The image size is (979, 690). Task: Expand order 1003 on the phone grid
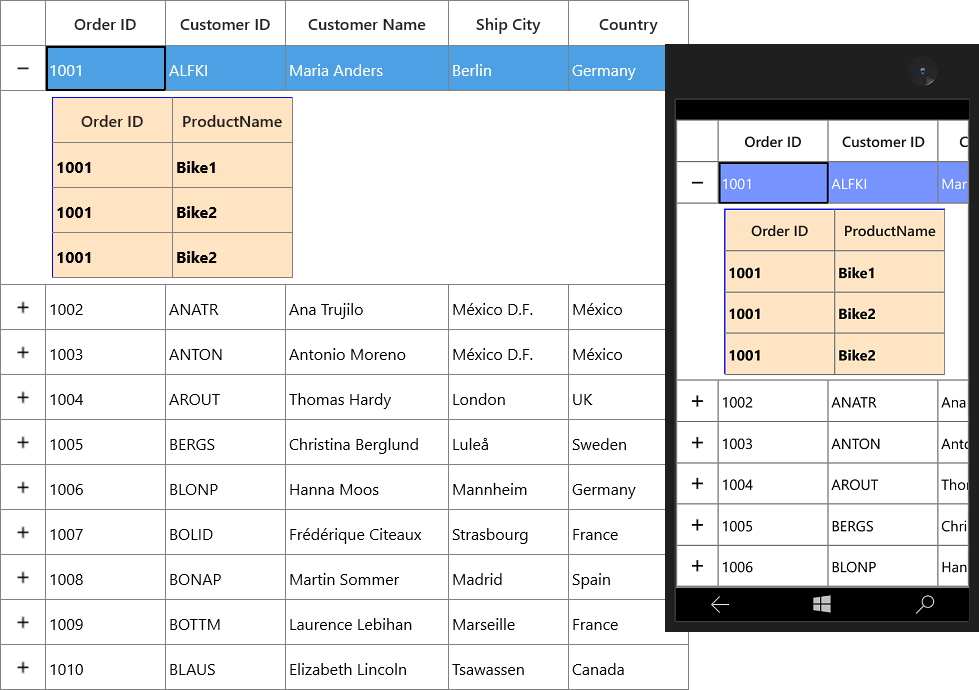pos(697,442)
